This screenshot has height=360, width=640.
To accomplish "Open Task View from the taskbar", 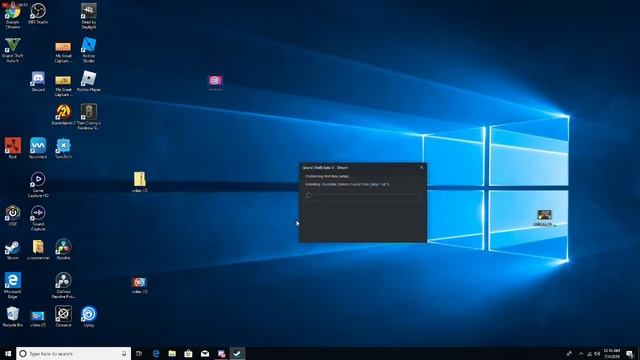I will point(139,353).
